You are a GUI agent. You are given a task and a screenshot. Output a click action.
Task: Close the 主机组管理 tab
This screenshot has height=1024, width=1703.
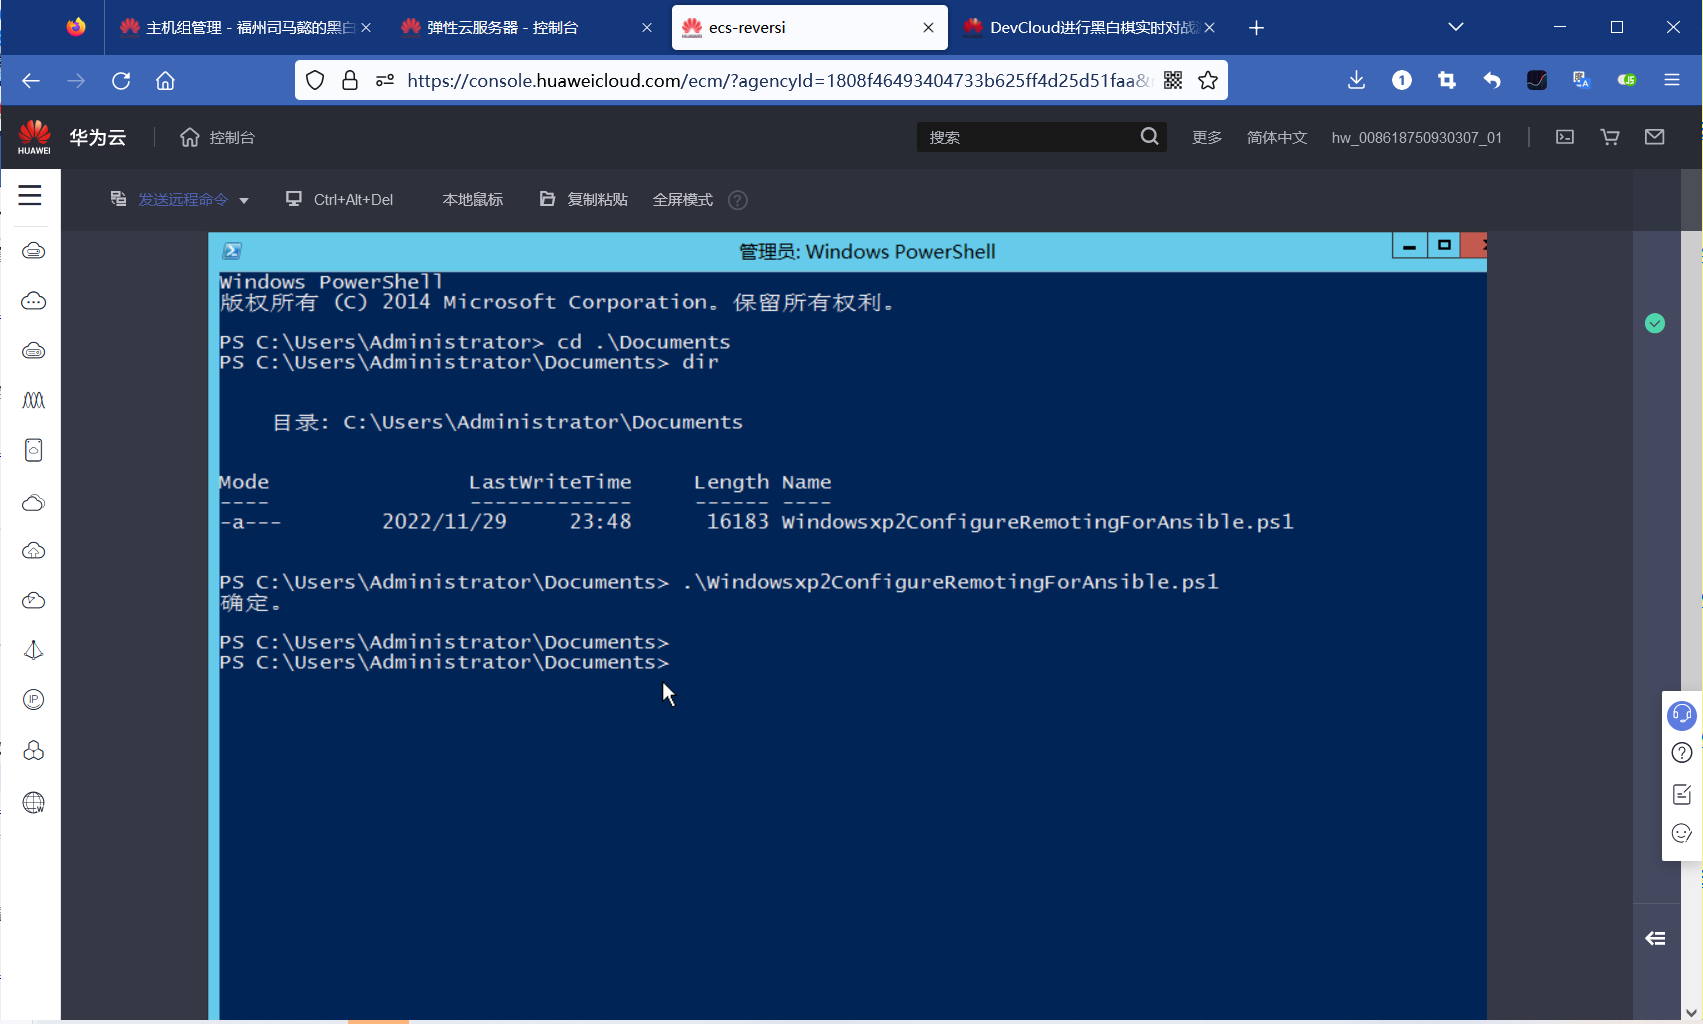pyautogui.click(x=366, y=27)
